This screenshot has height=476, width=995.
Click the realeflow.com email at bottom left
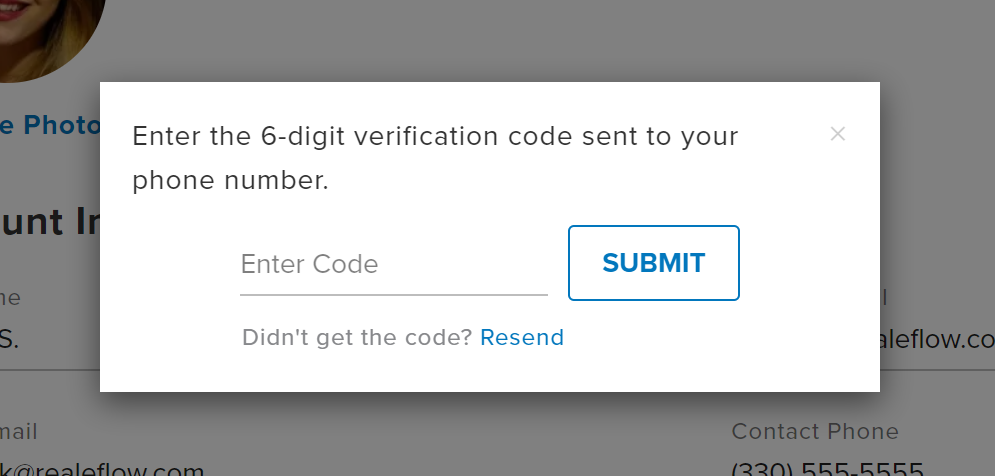click(102, 470)
